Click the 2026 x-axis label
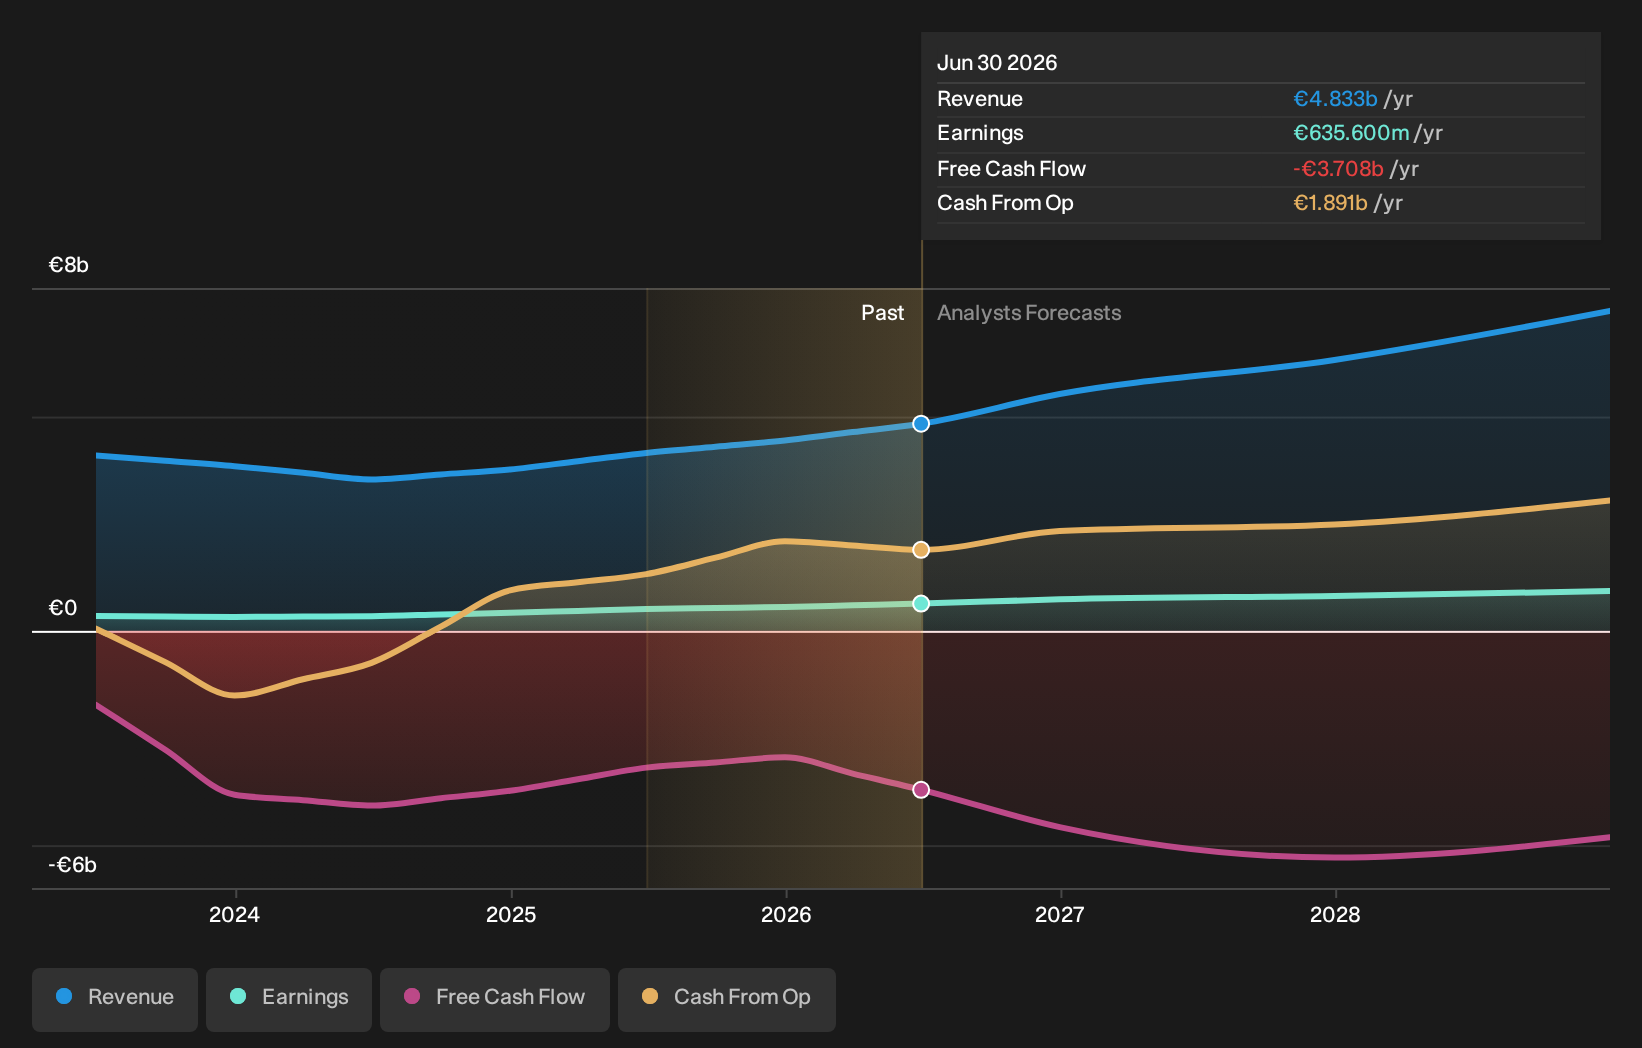This screenshot has height=1048, width=1642. click(x=786, y=914)
